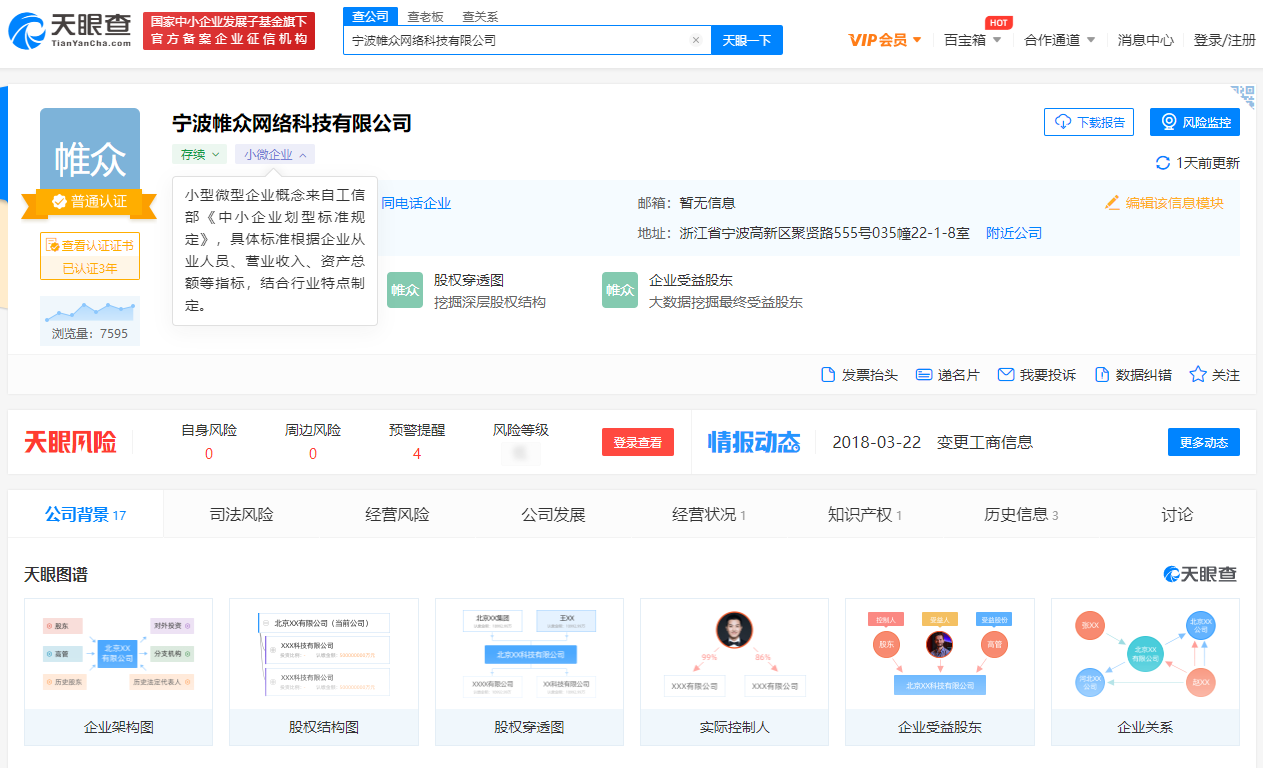Click the 我要投诉 envelope icon
The height and width of the screenshot is (768, 1263).
[1006, 375]
